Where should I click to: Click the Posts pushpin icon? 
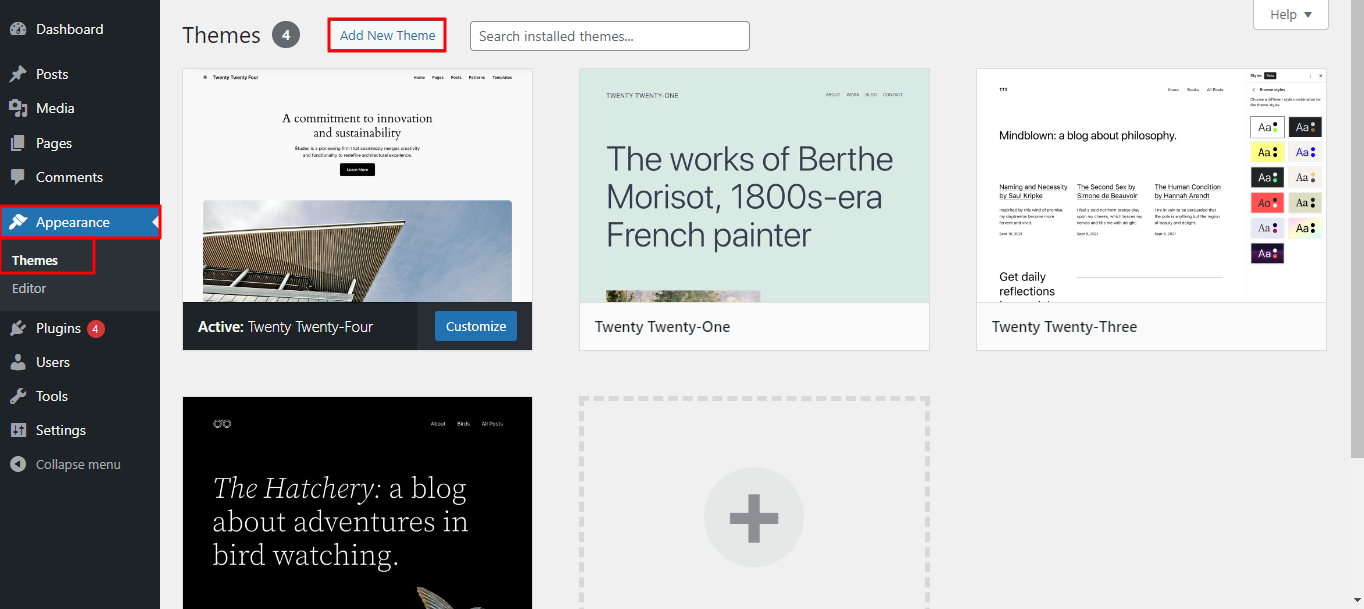click(x=18, y=74)
